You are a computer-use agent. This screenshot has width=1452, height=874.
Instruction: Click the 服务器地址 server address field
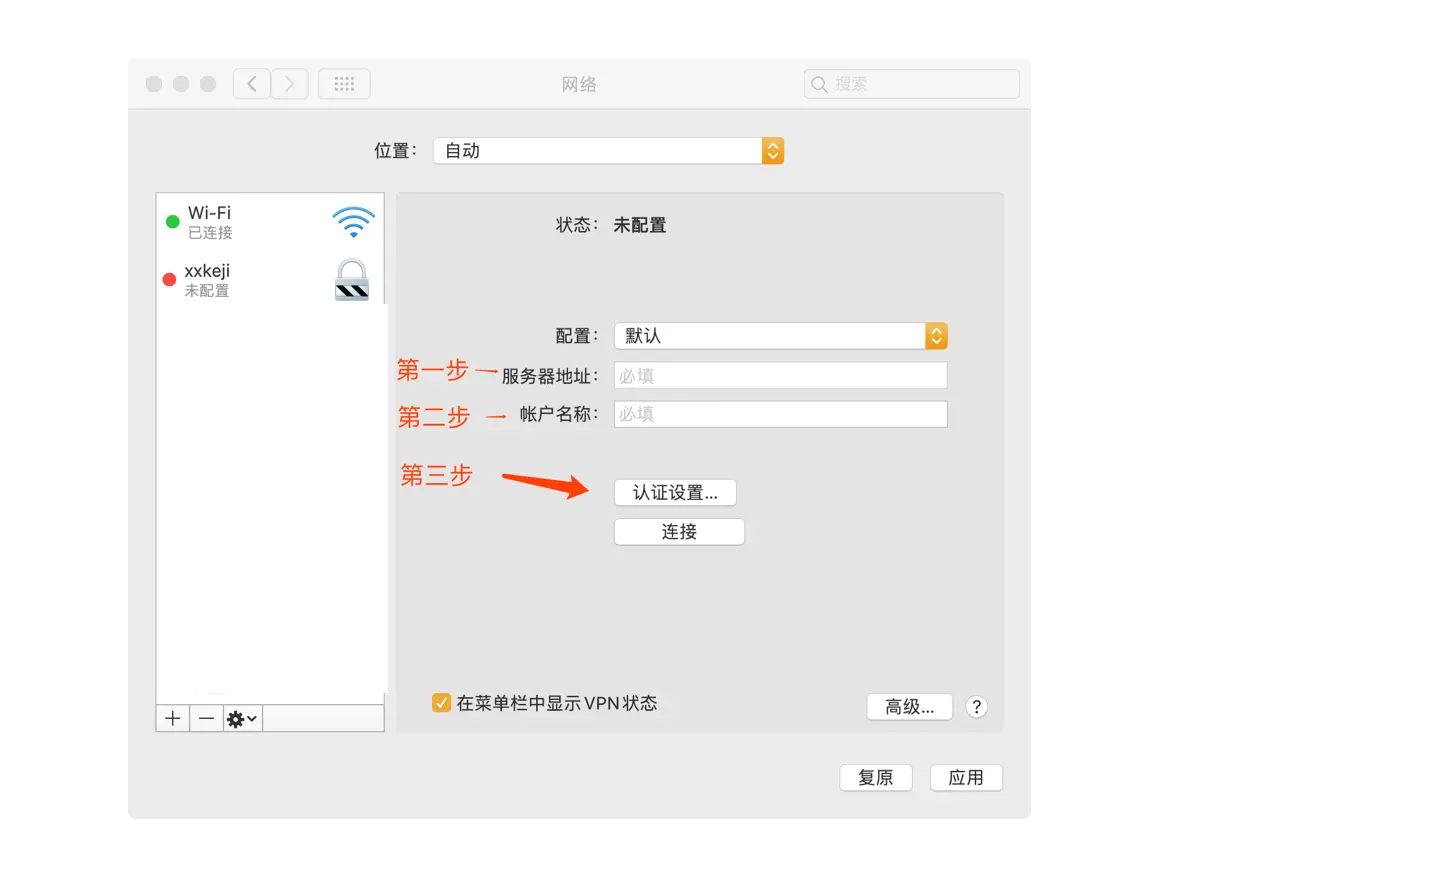780,374
